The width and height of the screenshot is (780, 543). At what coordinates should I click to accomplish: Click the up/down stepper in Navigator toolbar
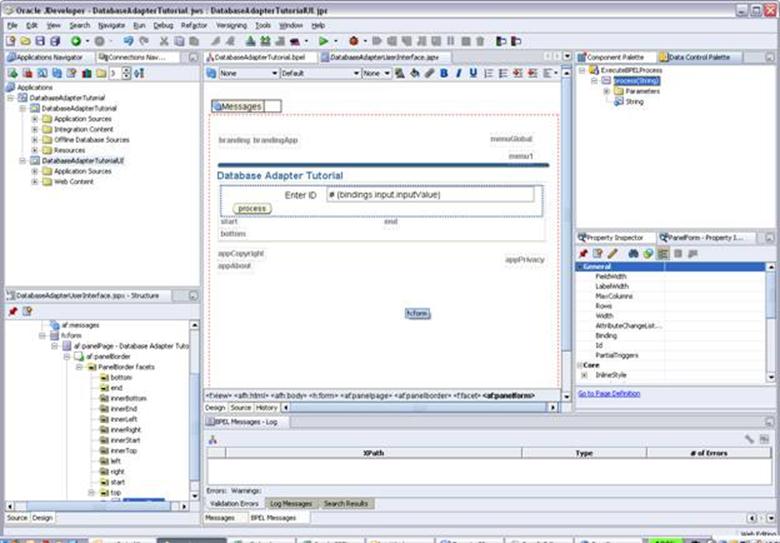coord(126,74)
